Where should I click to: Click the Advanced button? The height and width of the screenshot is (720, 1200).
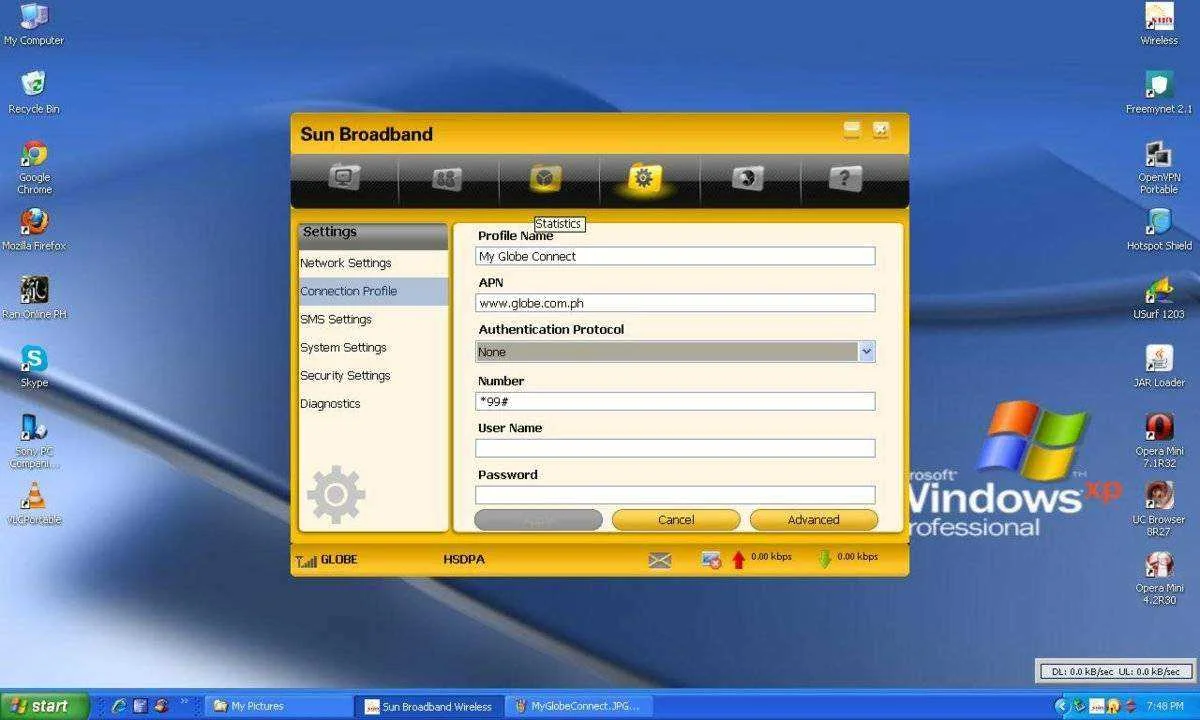coord(814,520)
